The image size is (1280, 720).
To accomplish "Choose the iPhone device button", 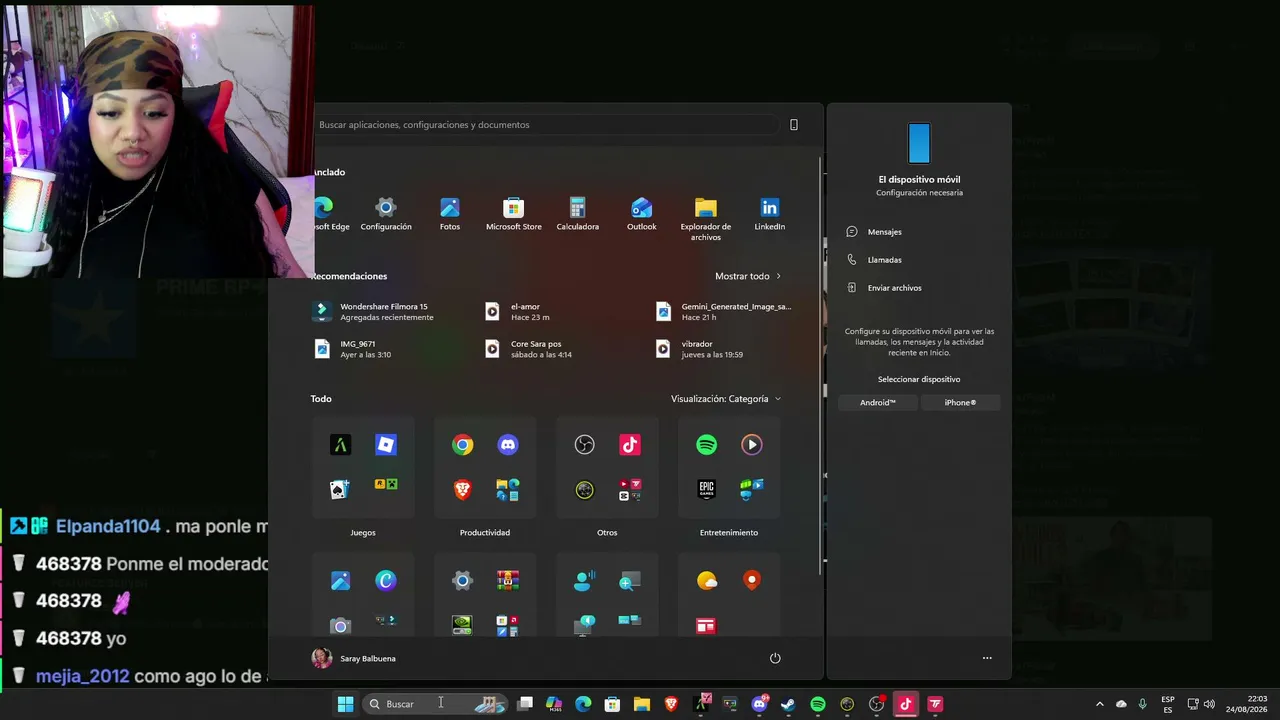I will pyautogui.click(x=960, y=403).
